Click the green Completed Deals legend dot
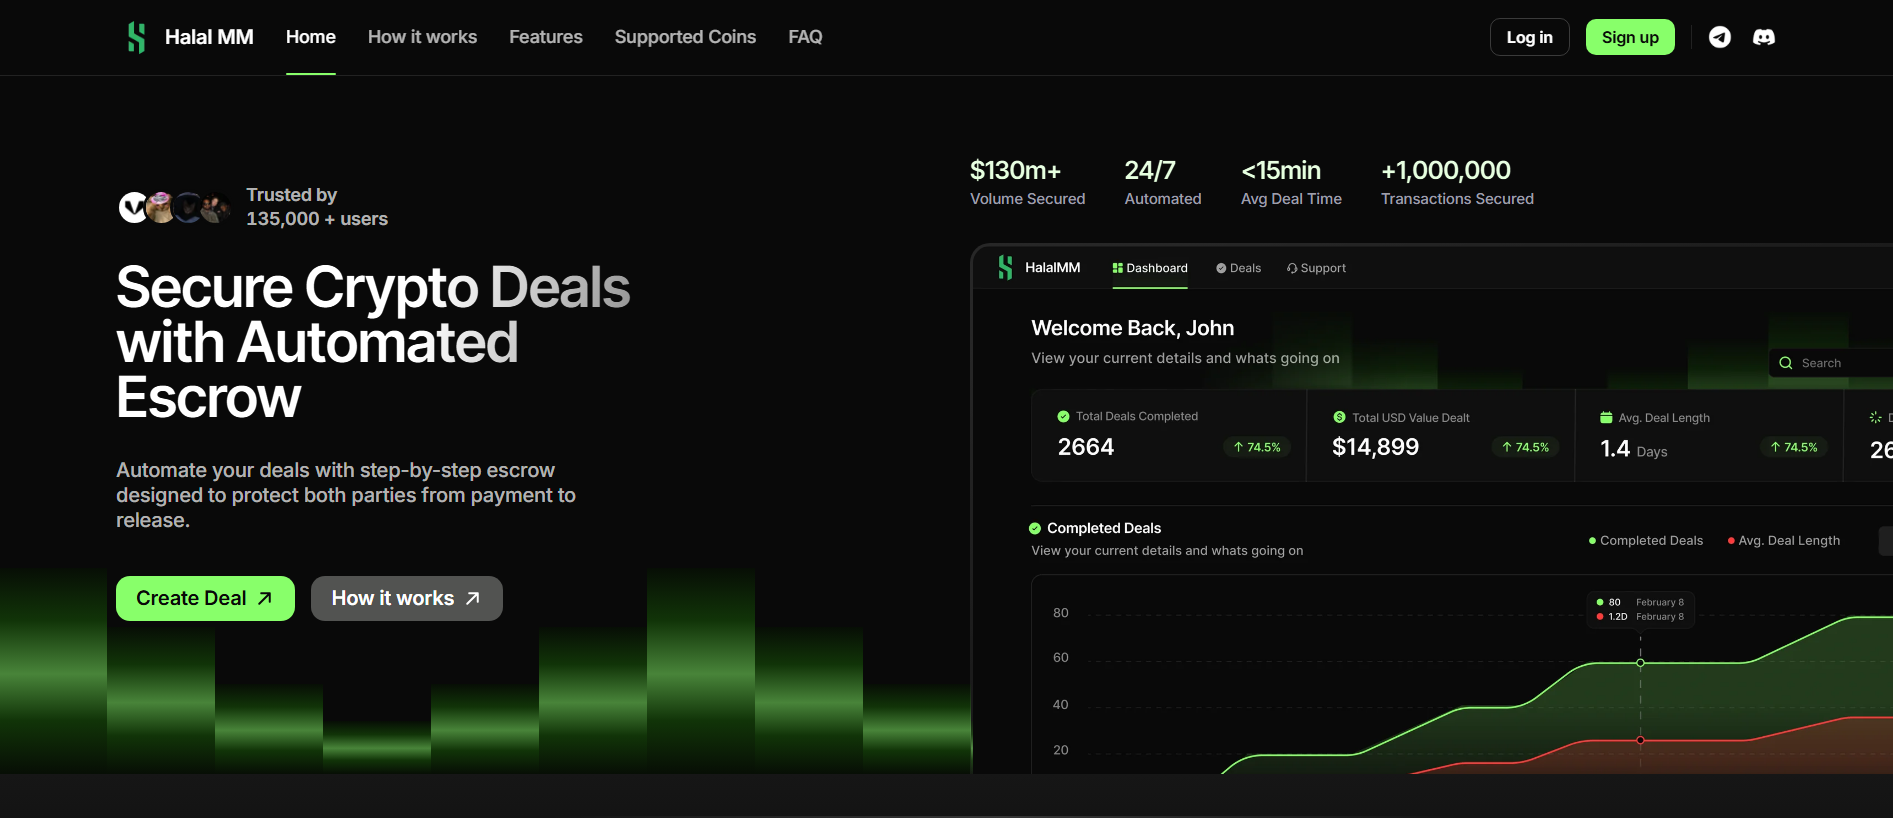The image size is (1893, 818). click(1592, 541)
